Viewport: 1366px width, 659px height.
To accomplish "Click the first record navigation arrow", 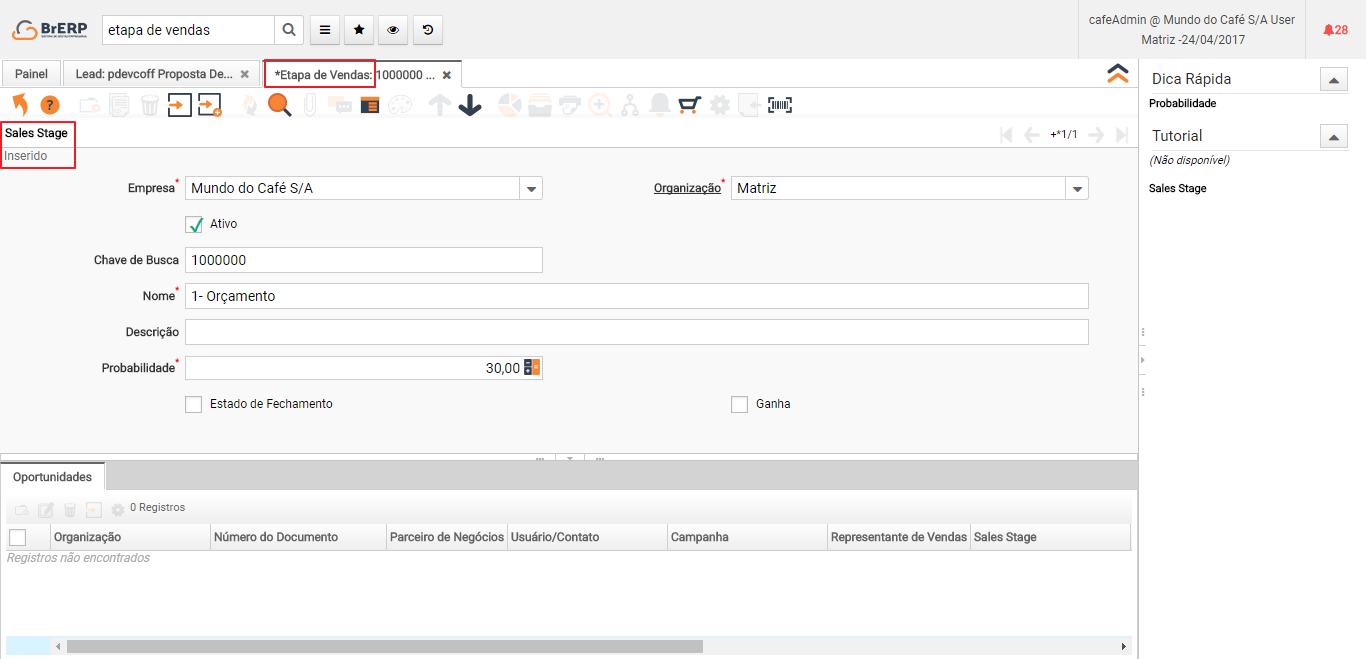I will click(1007, 135).
